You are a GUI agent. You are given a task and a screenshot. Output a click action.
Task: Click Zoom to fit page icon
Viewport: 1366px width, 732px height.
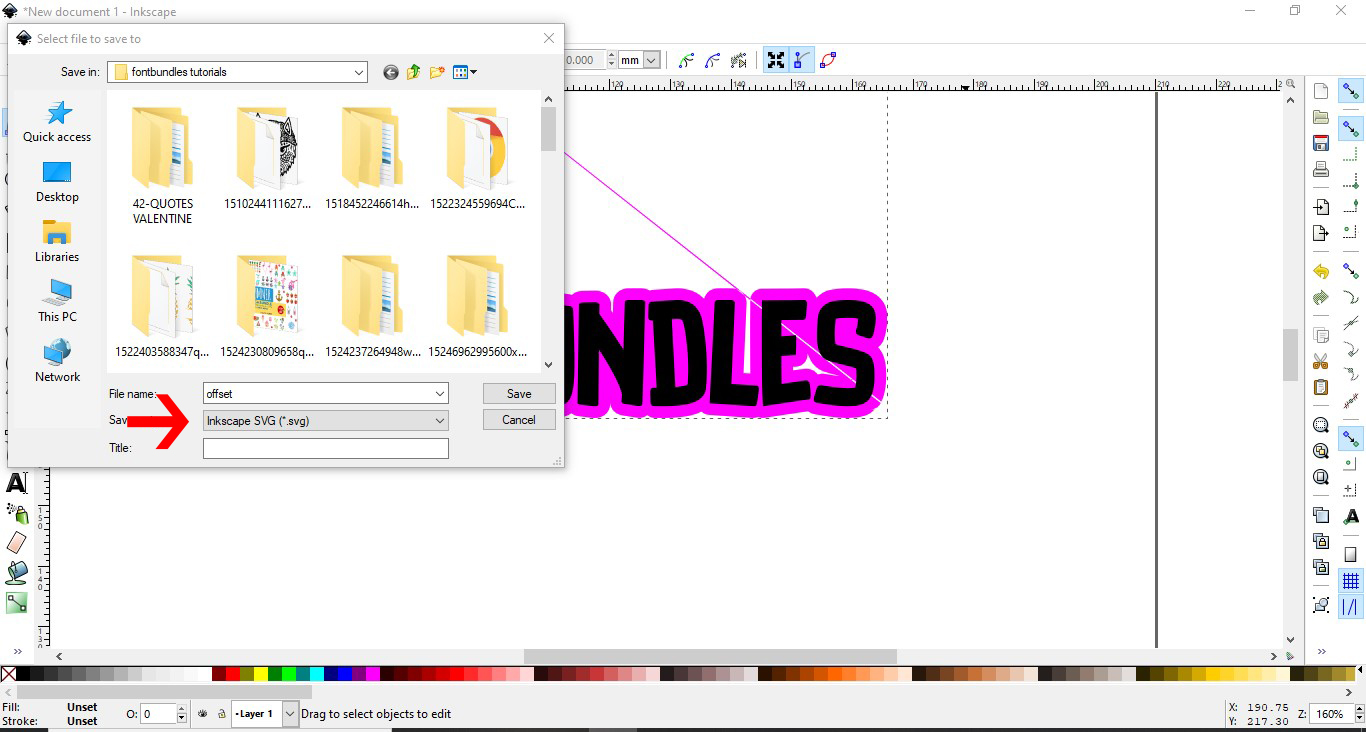tap(1321, 477)
